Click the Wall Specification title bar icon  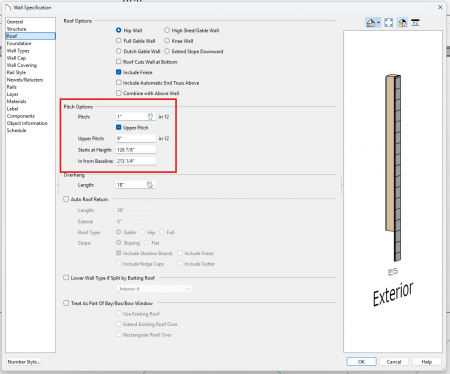point(8,7)
